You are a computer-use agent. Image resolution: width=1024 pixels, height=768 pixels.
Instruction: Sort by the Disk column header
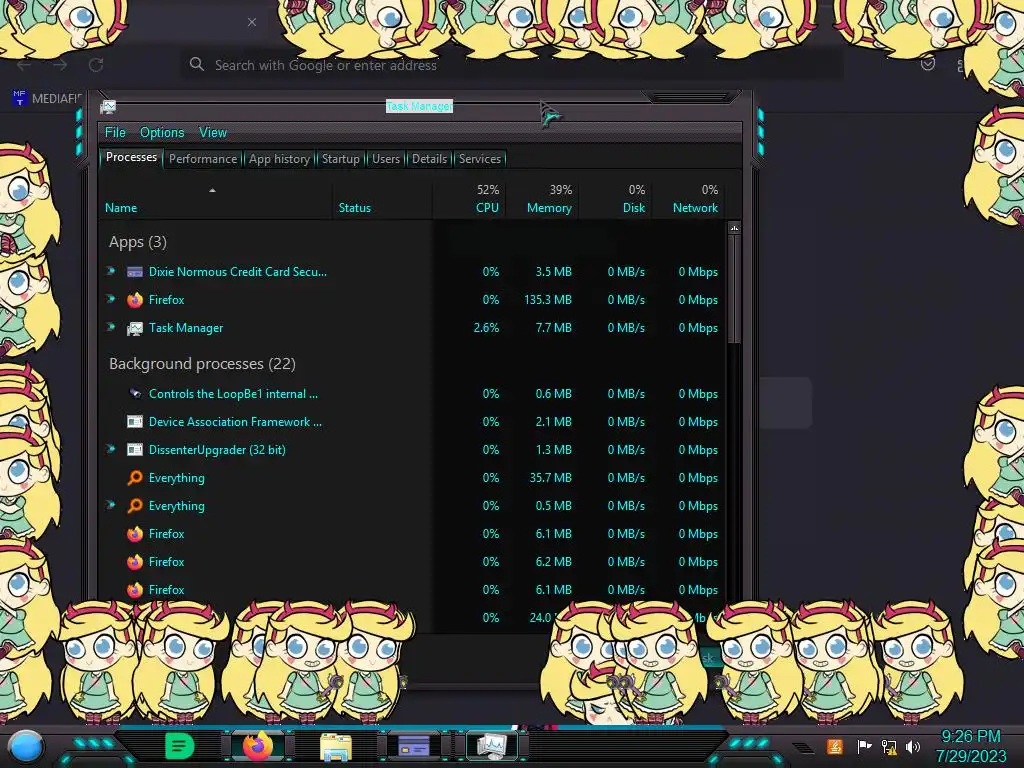615,199
